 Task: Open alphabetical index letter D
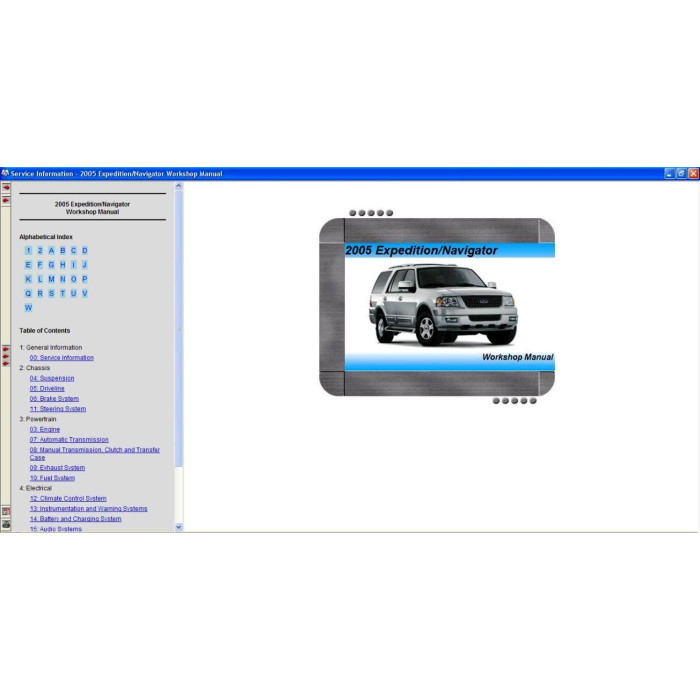point(85,250)
